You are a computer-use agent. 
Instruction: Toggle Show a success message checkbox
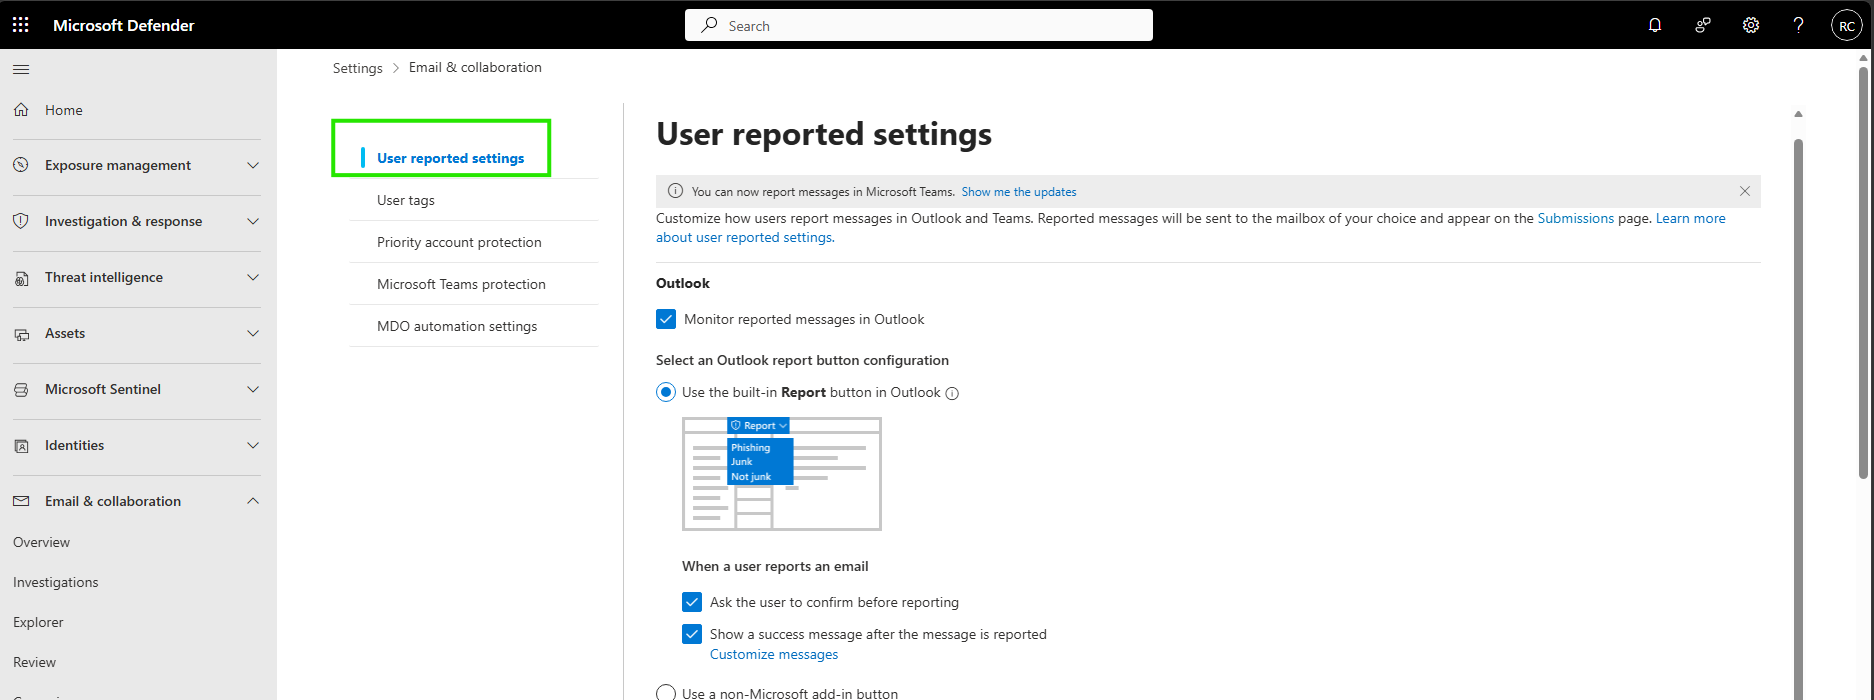coord(692,634)
